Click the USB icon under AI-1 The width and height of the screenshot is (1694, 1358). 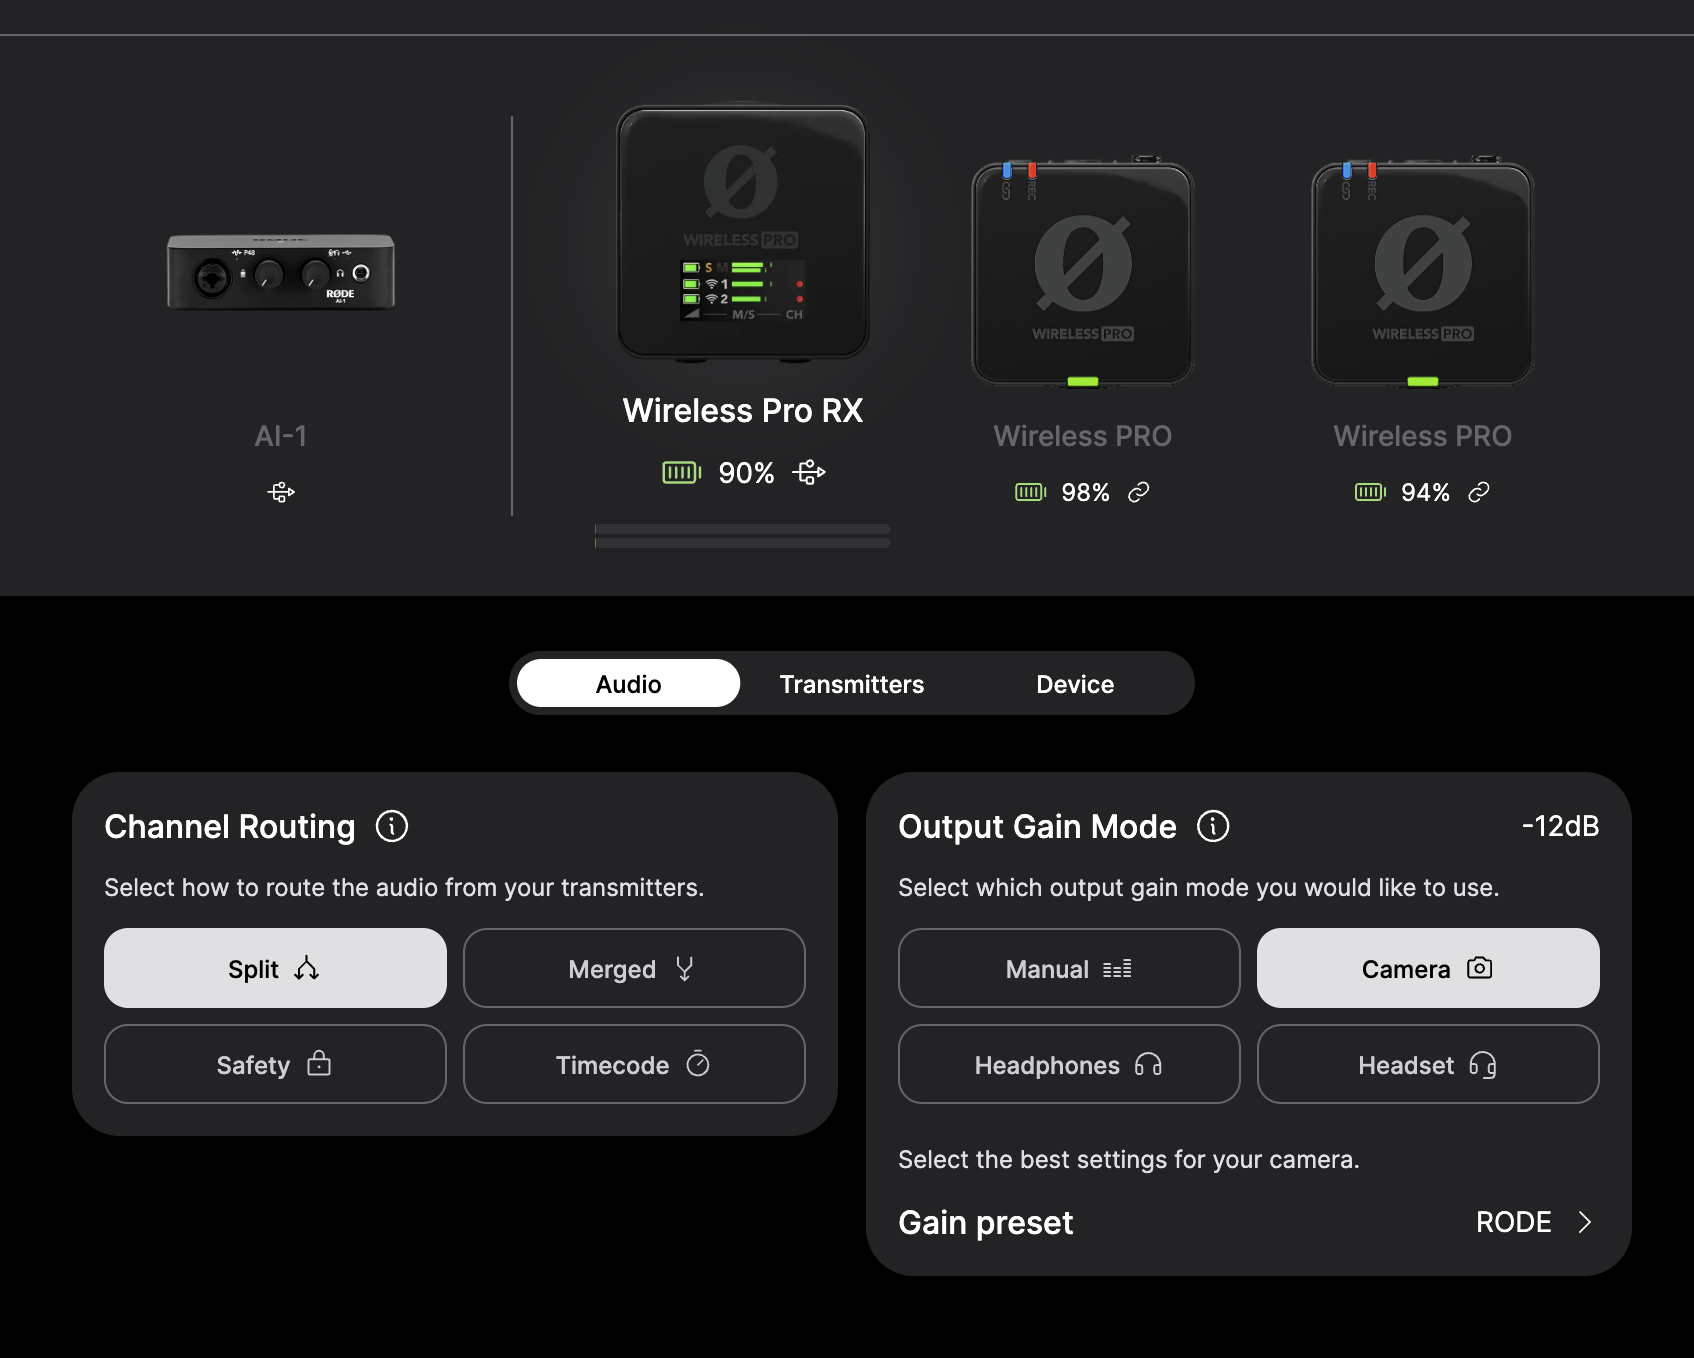pyautogui.click(x=281, y=492)
